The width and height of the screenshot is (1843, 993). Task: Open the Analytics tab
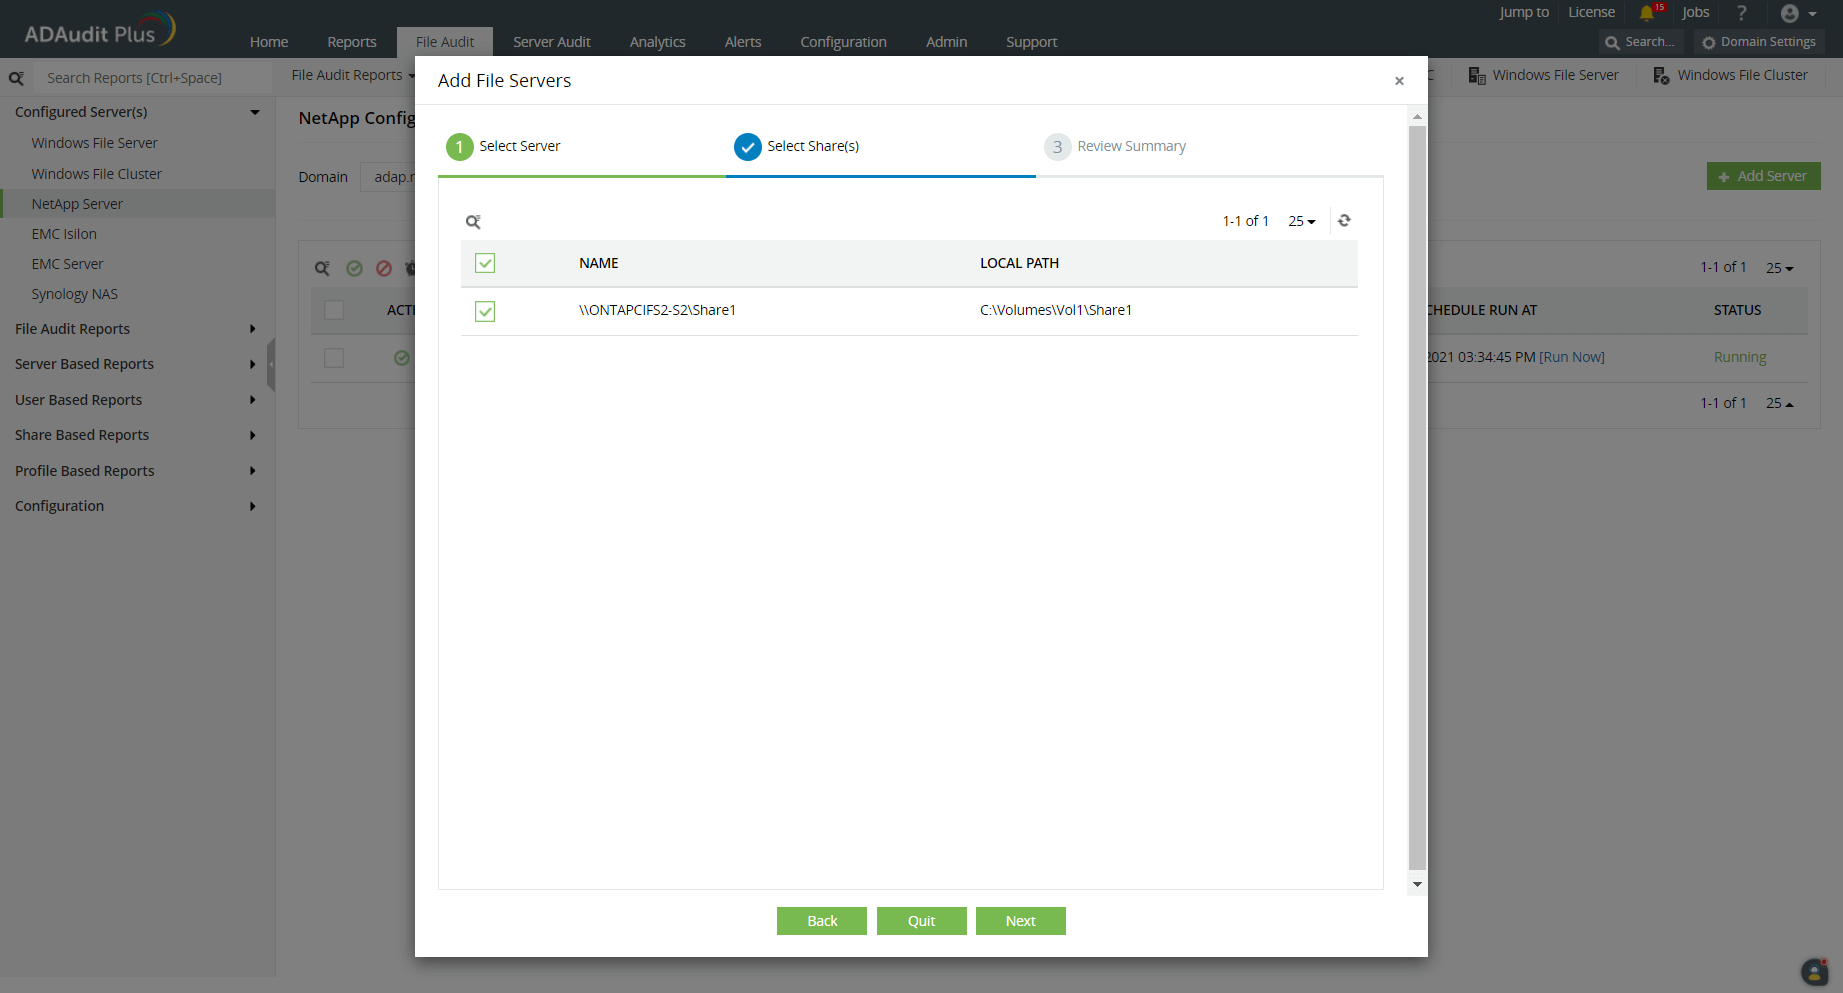point(658,42)
